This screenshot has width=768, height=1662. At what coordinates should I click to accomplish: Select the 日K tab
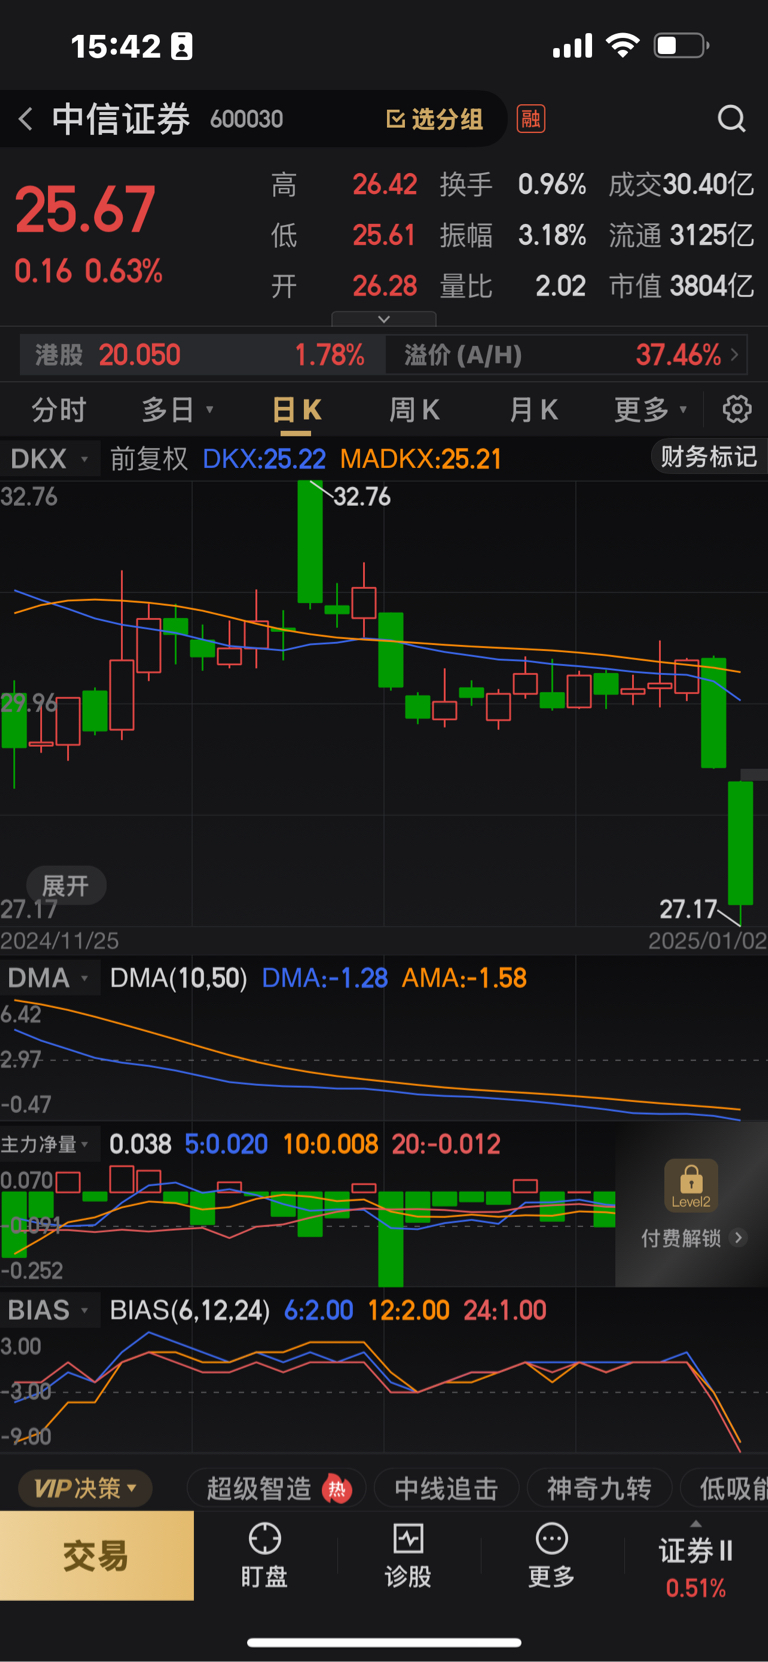(x=297, y=410)
